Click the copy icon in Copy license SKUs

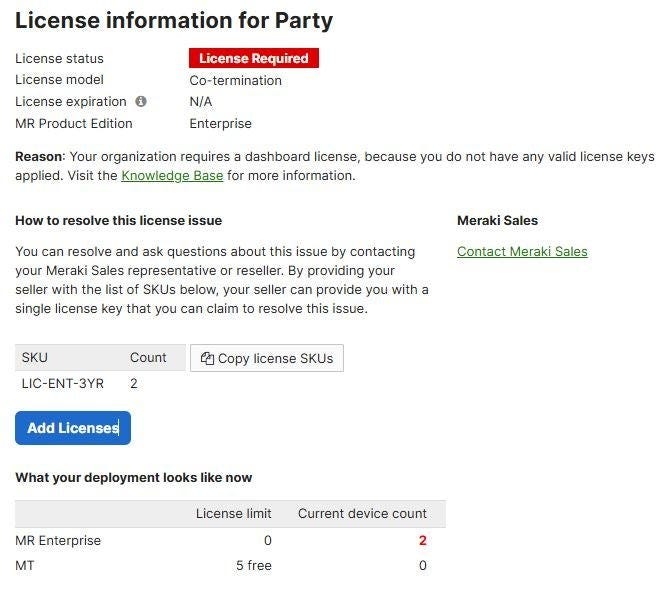click(x=207, y=359)
